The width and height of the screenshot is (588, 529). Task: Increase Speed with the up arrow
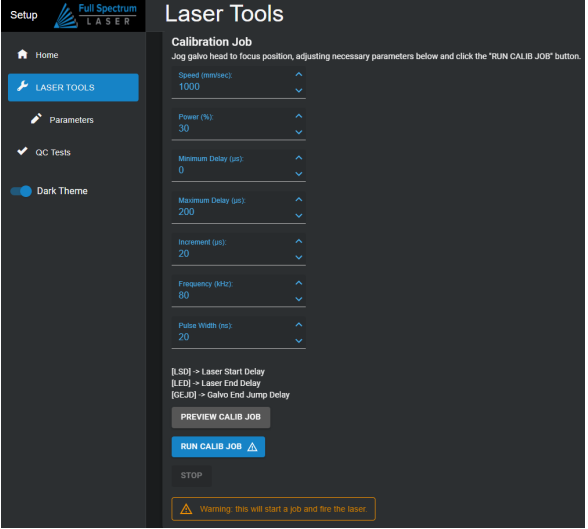(x=300, y=75)
